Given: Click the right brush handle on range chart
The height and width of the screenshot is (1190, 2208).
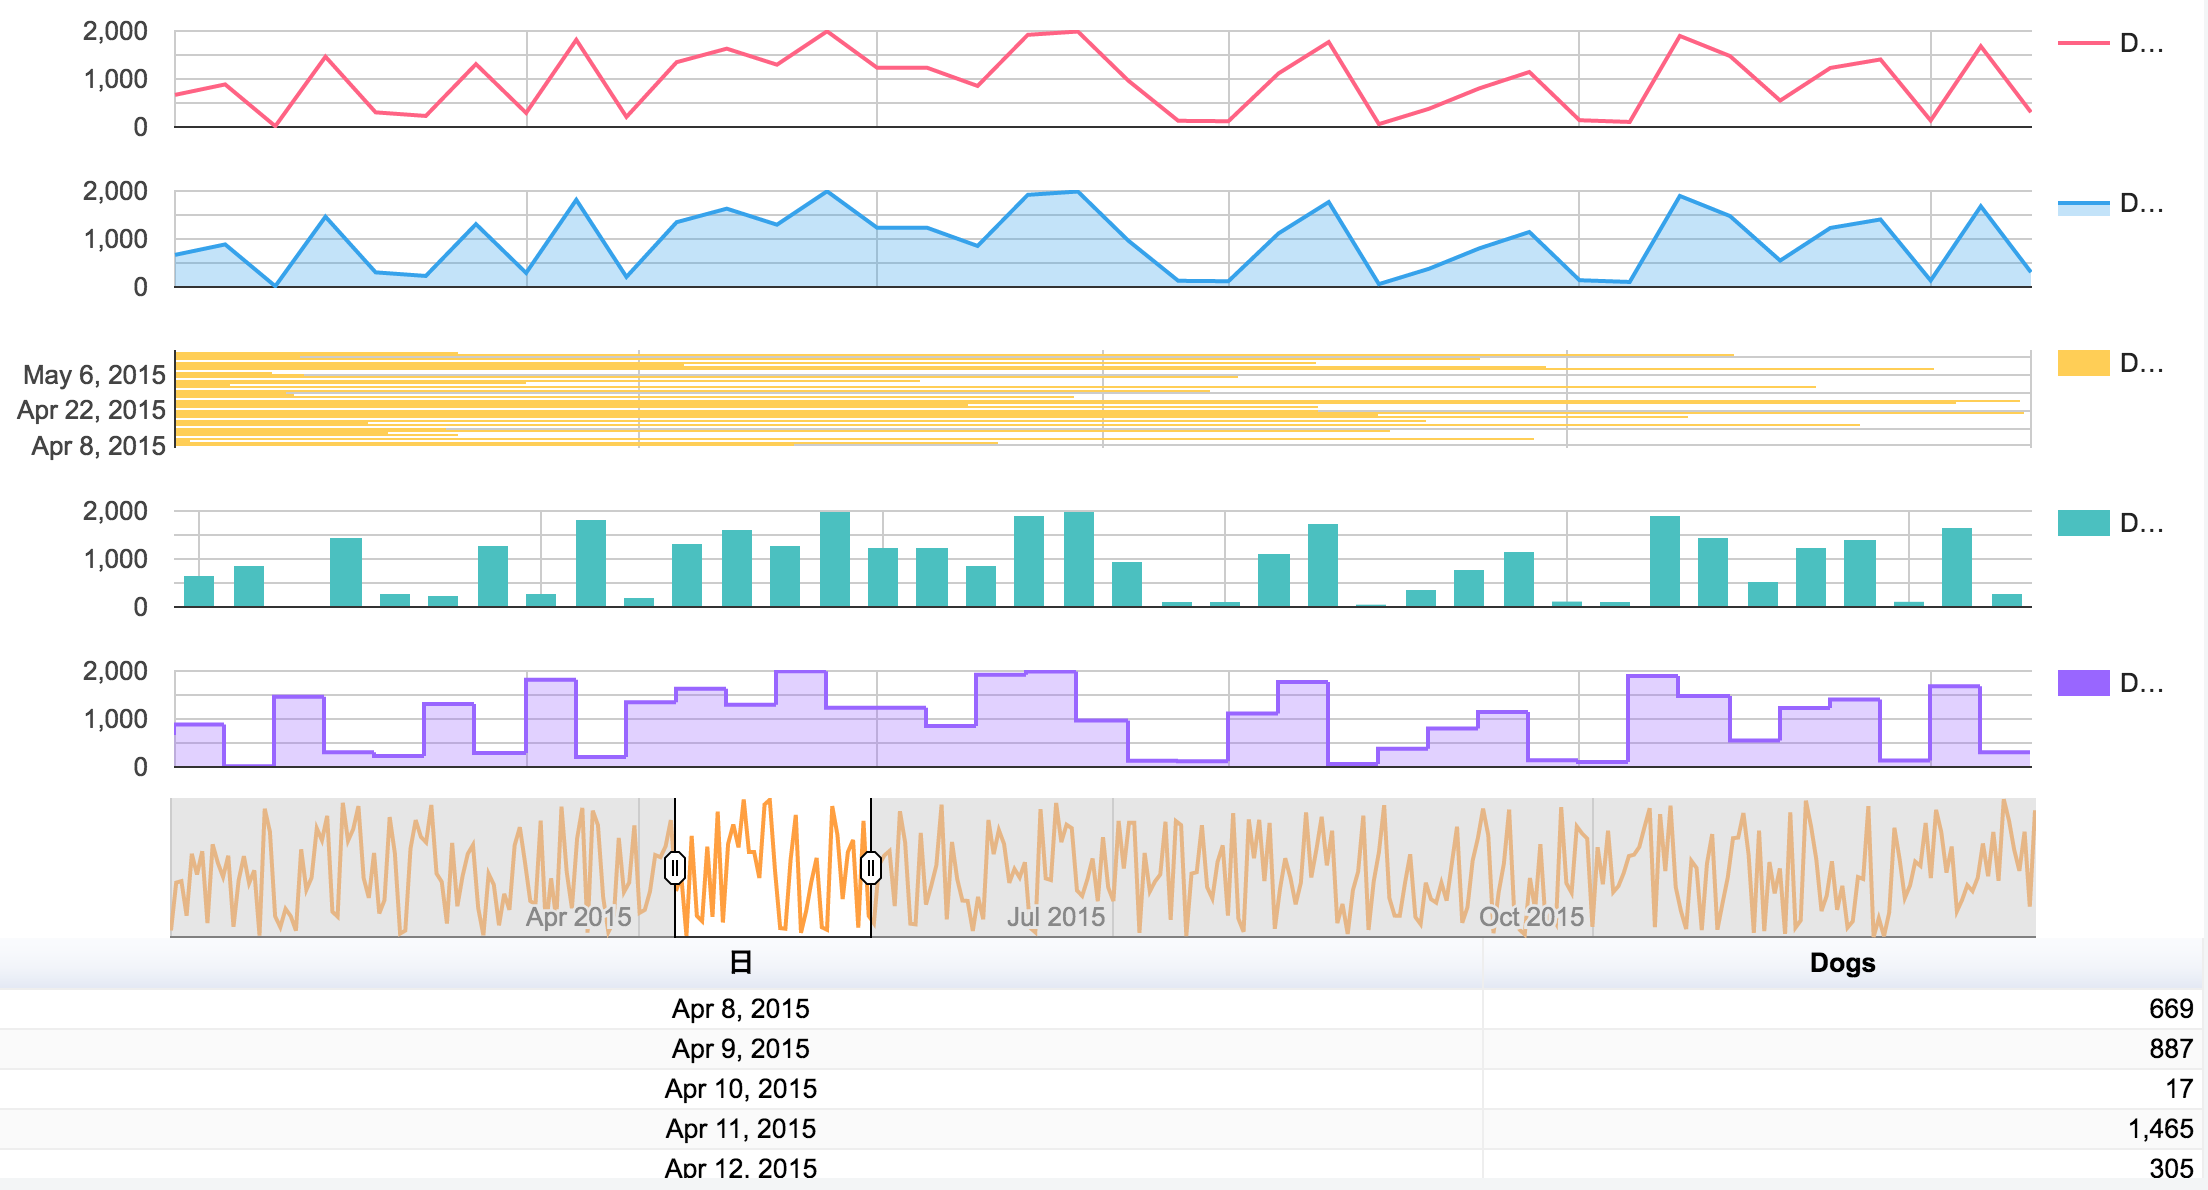Looking at the screenshot, I should [871, 869].
